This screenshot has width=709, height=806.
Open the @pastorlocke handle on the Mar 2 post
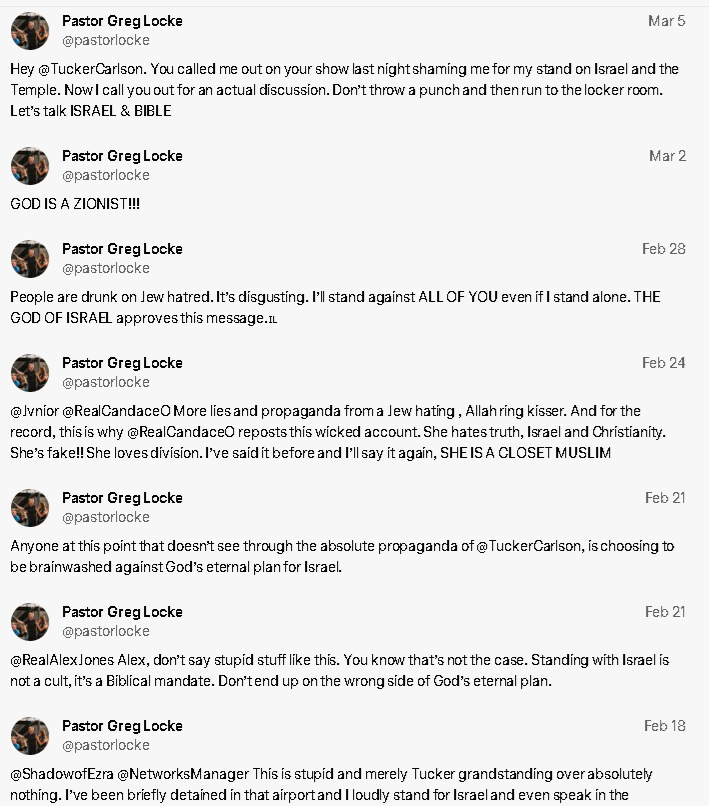pos(106,175)
